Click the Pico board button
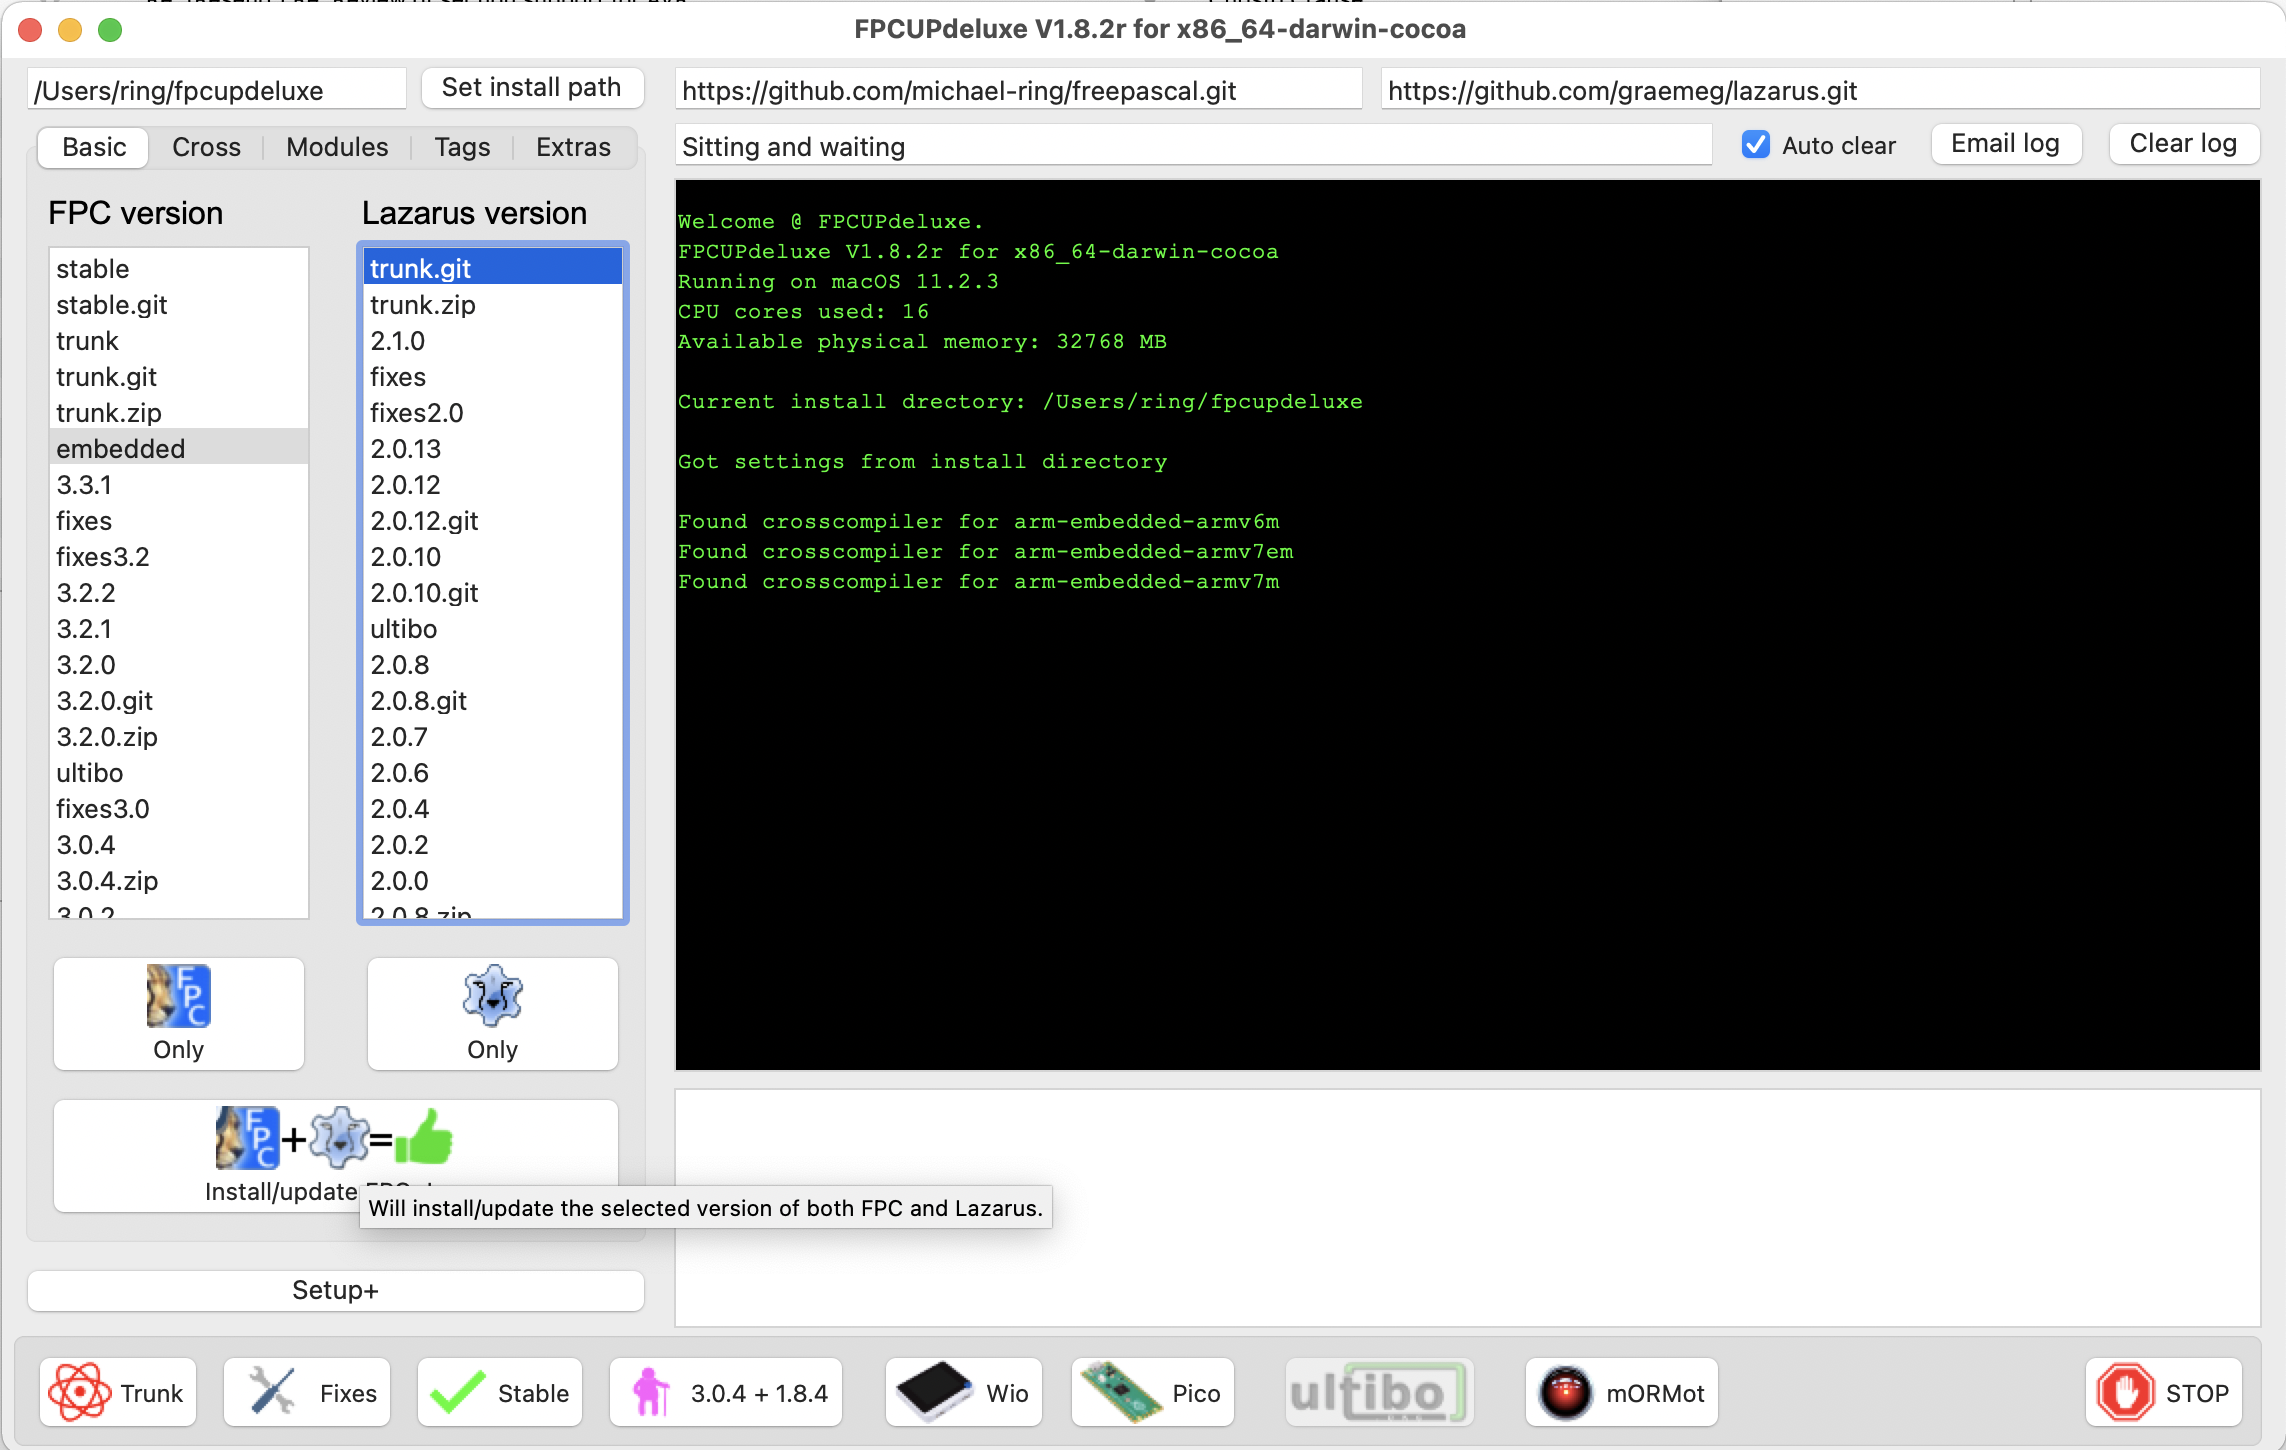This screenshot has height=1450, width=2286. [x=1153, y=1392]
